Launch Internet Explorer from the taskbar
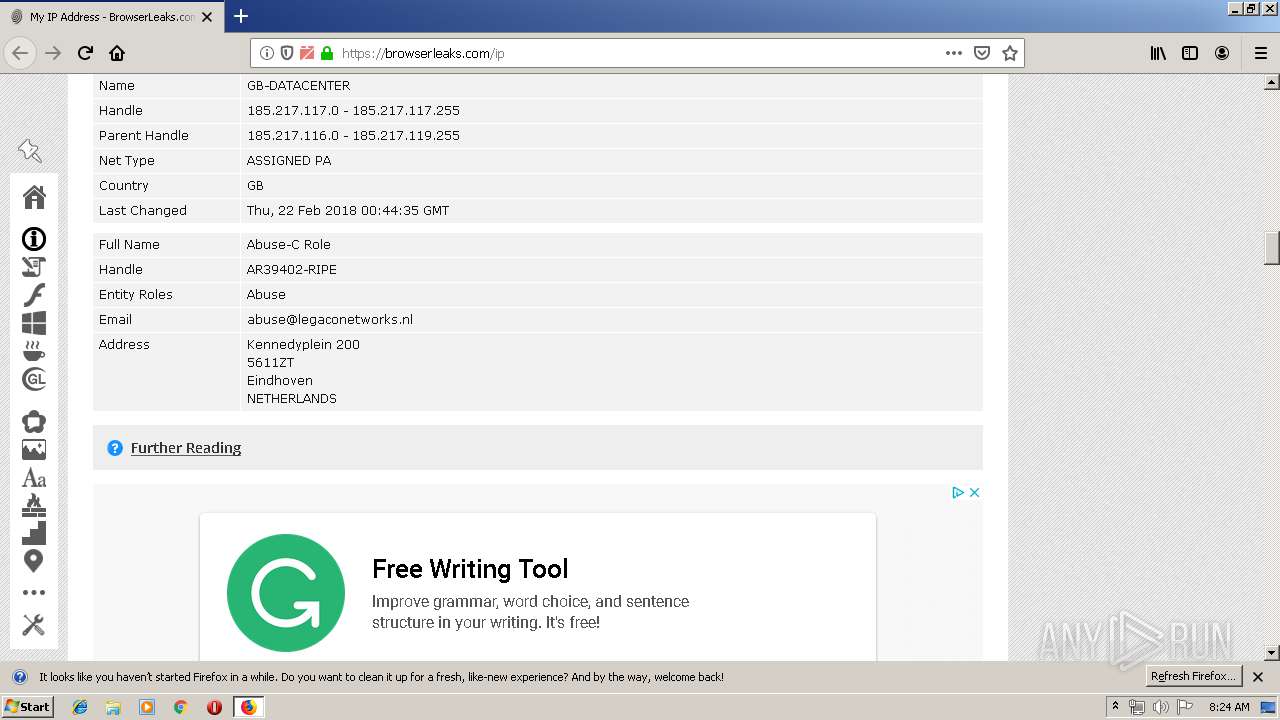This screenshot has height=720, width=1280. [x=80, y=707]
